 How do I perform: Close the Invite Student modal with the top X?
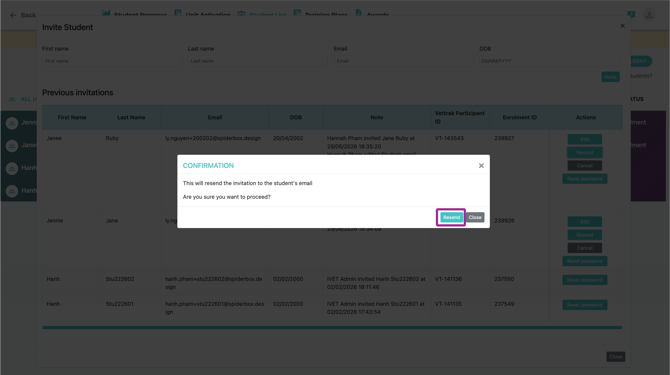[x=623, y=26]
